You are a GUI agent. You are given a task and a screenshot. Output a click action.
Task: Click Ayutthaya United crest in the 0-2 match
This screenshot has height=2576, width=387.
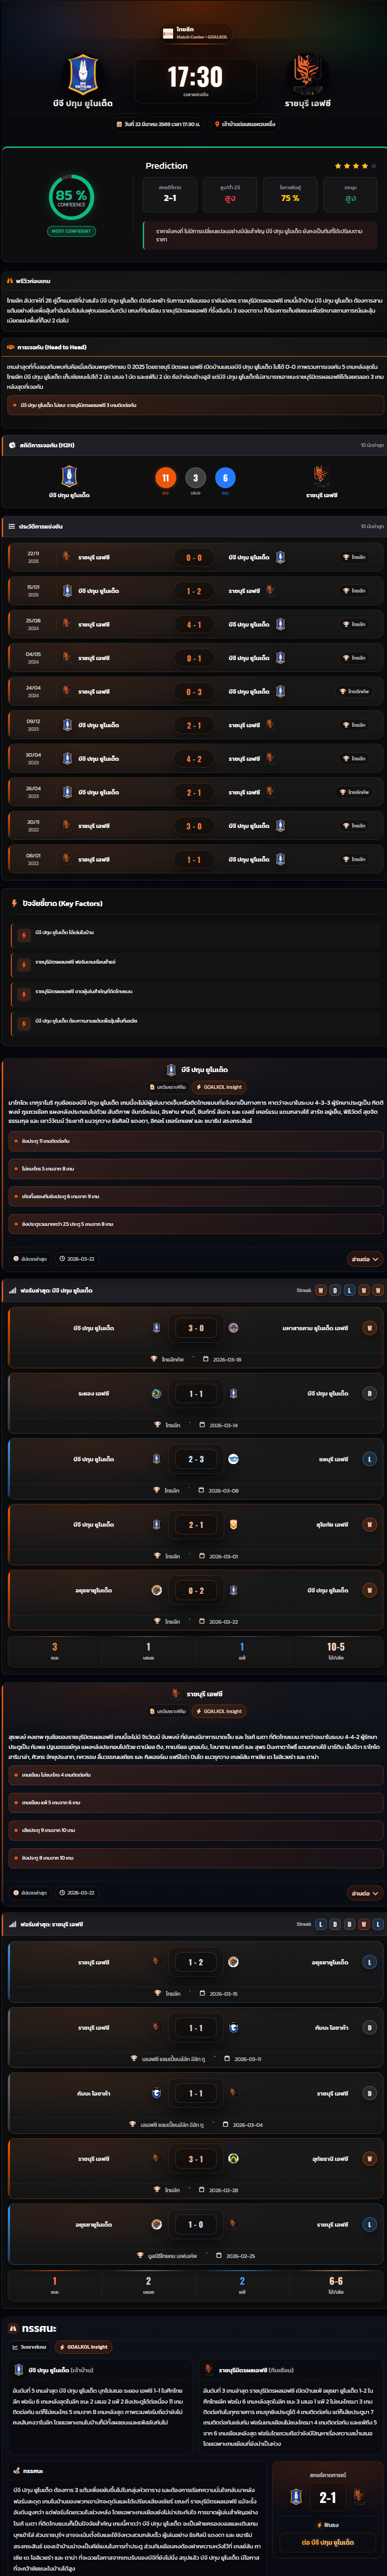tap(156, 1590)
